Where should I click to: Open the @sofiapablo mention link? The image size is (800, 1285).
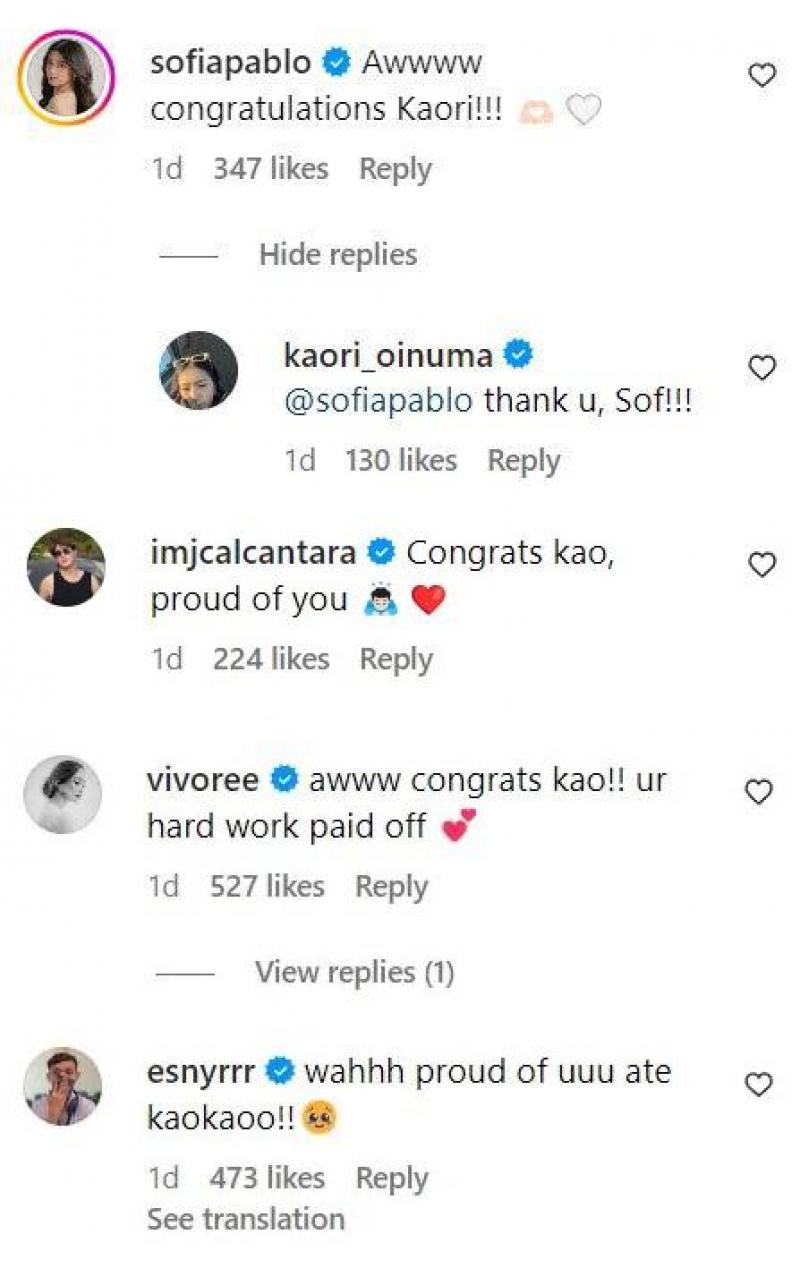pyautogui.click(x=379, y=401)
